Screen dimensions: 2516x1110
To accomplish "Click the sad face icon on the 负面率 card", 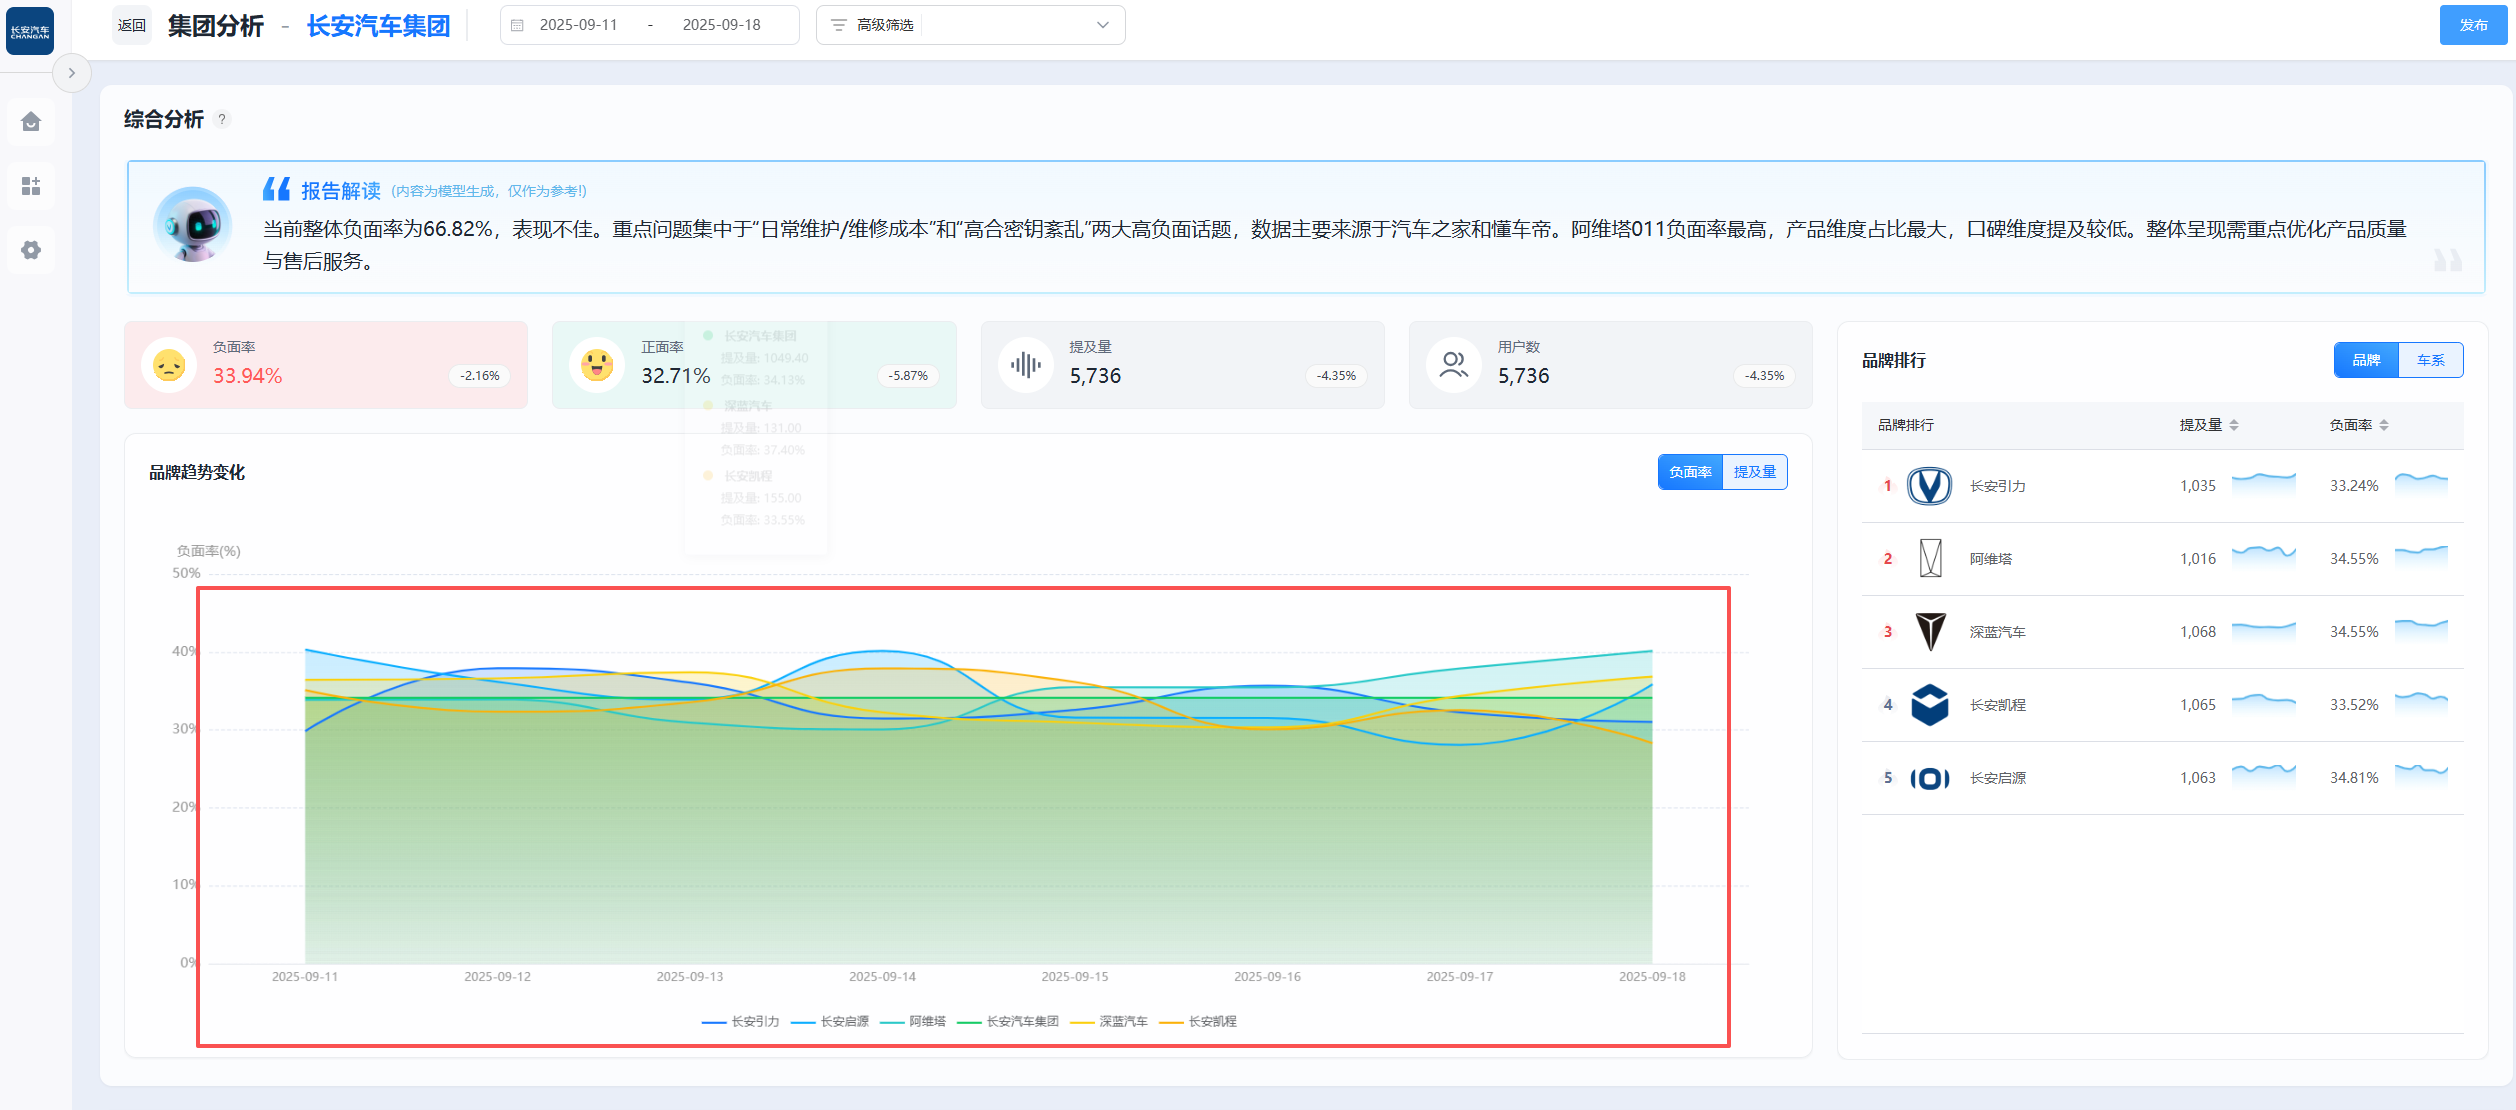I will [169, 365].
